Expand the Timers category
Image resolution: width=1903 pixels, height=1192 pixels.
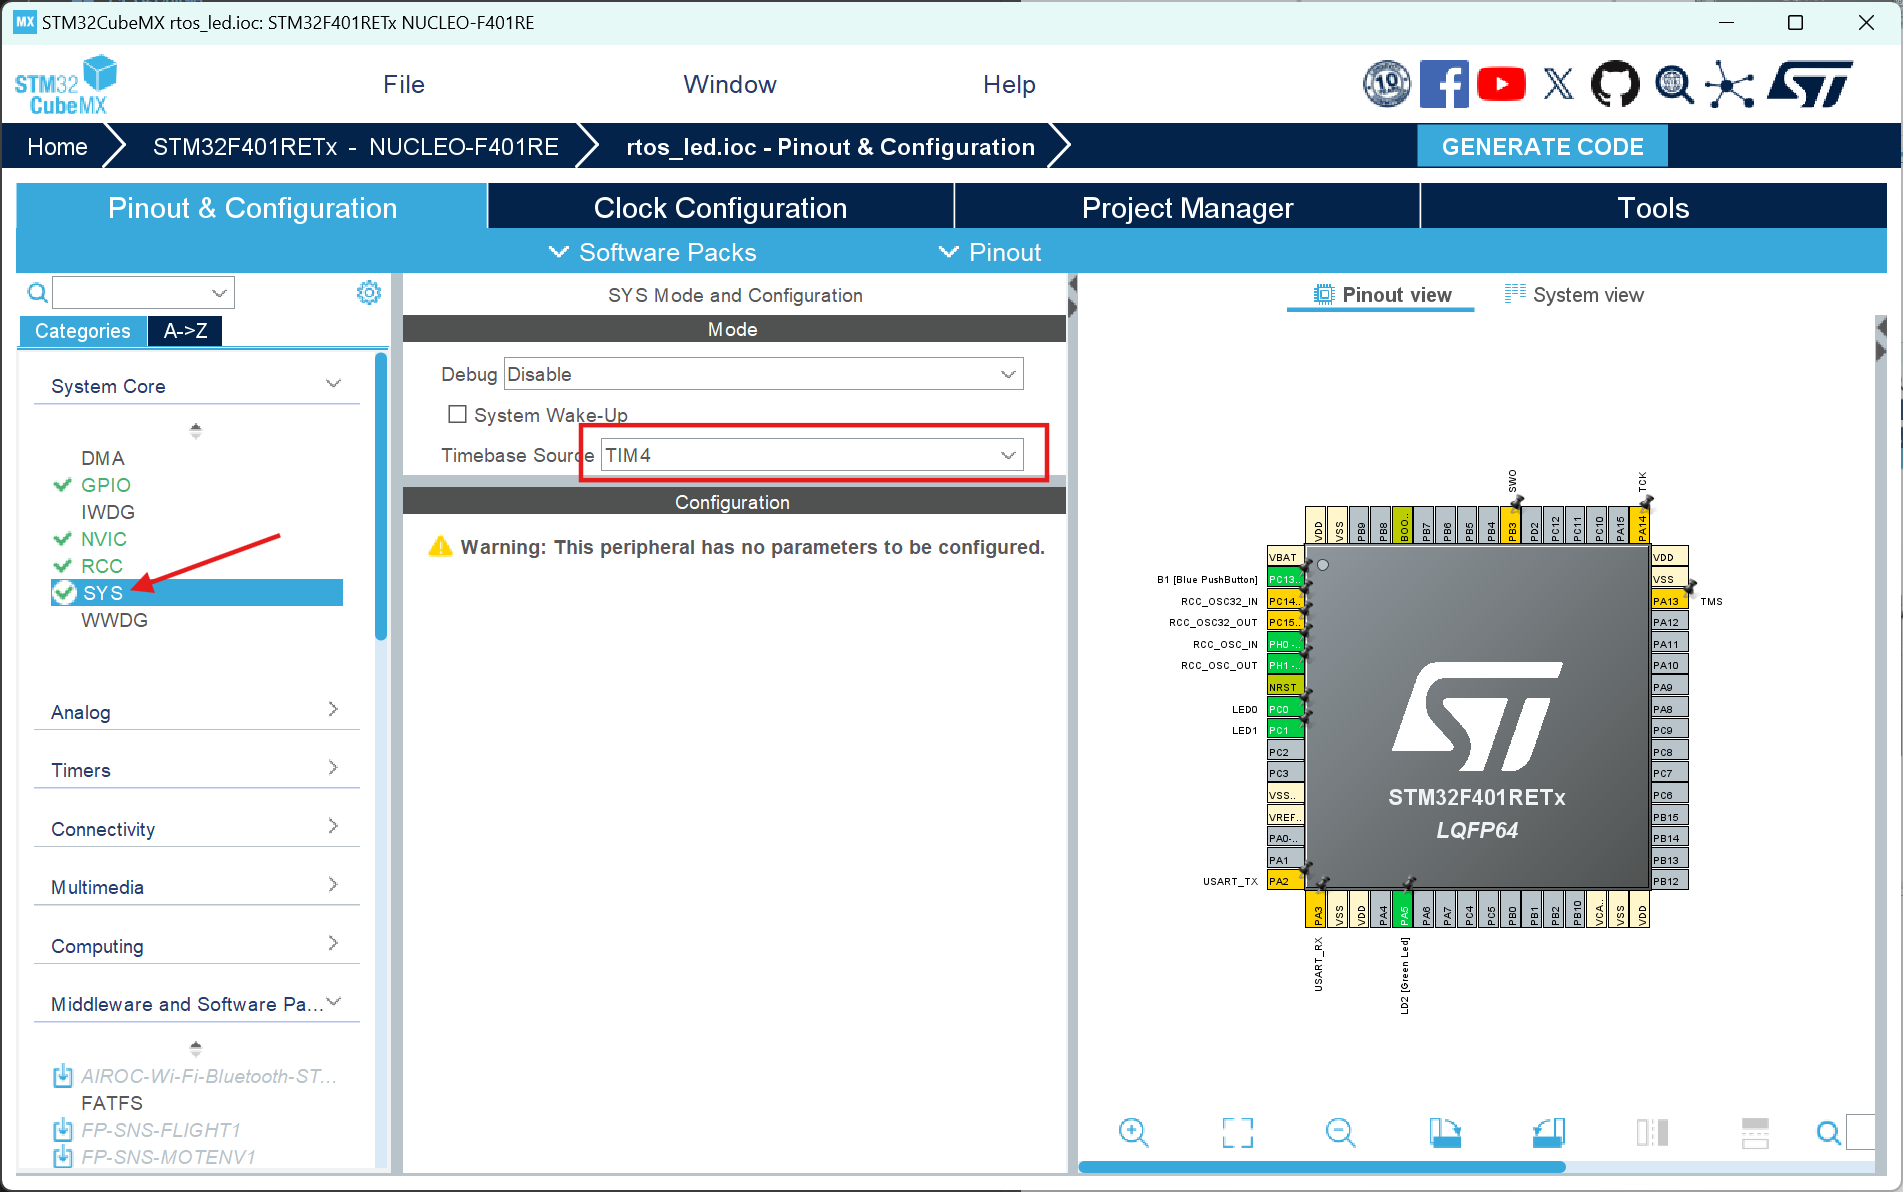334,768
